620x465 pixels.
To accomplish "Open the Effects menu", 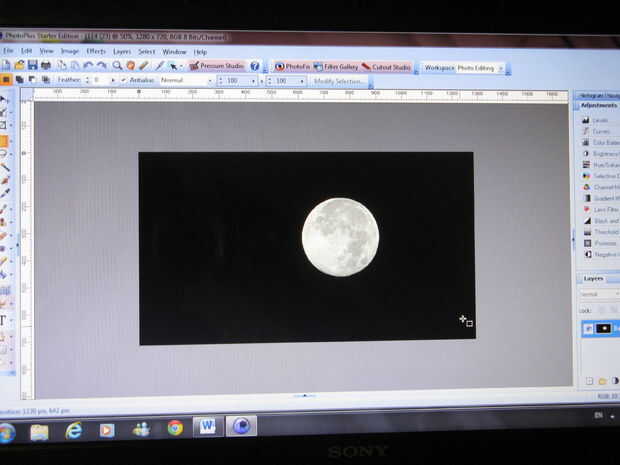I will point(96,51).
